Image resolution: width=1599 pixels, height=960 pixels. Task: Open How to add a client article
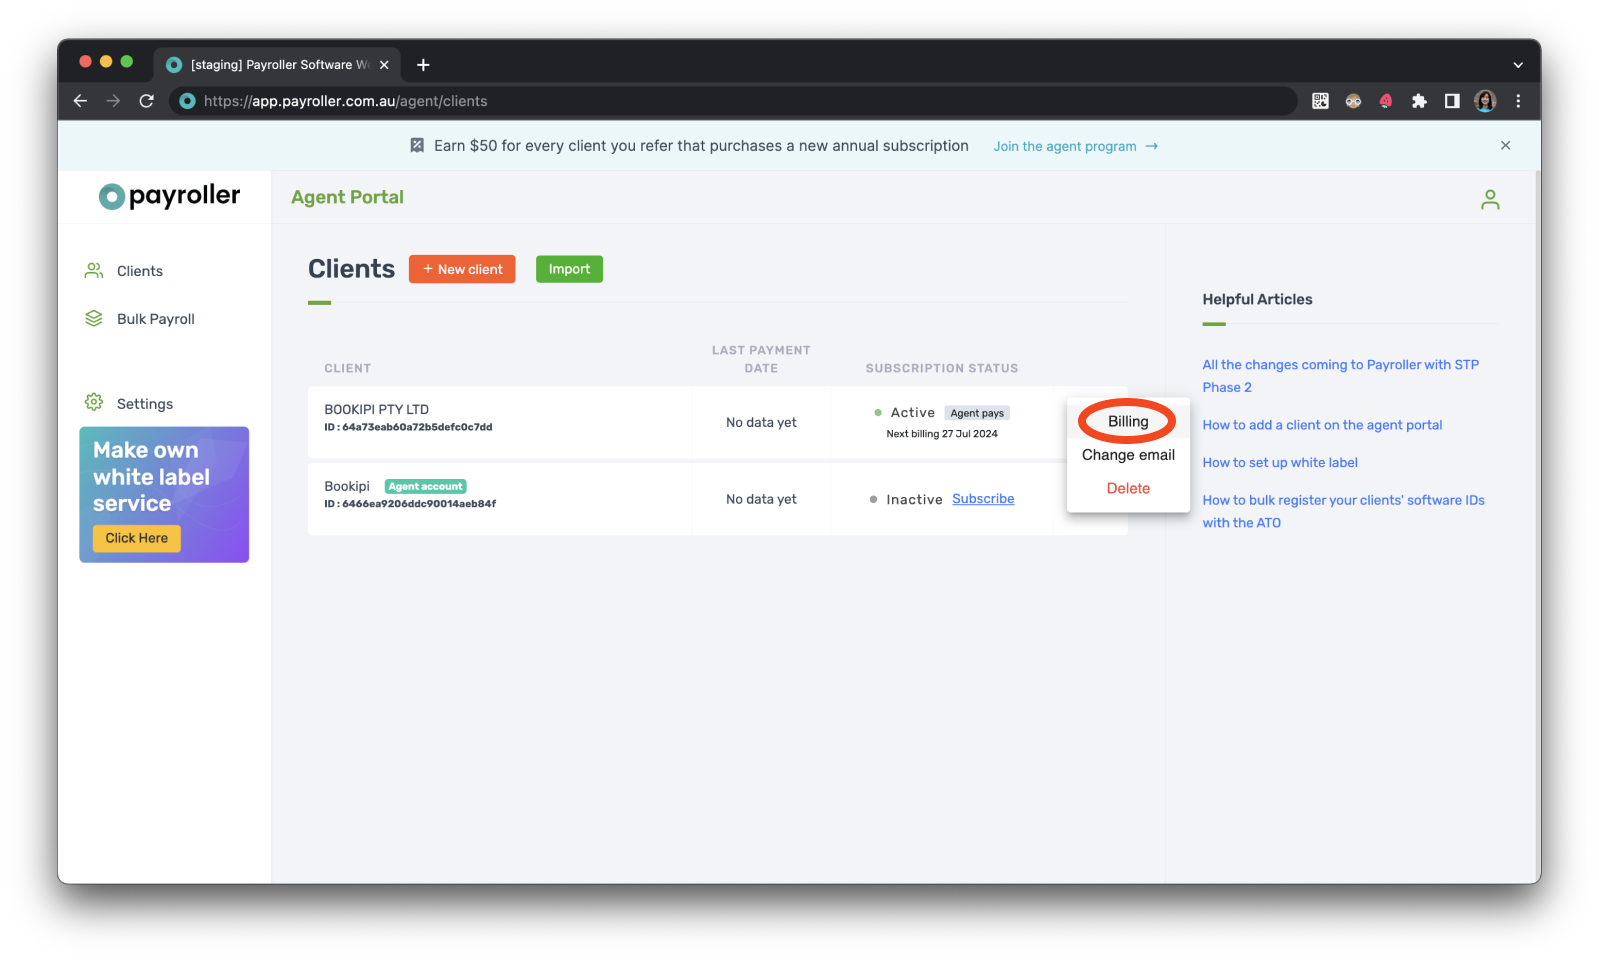pos(1322,425)
